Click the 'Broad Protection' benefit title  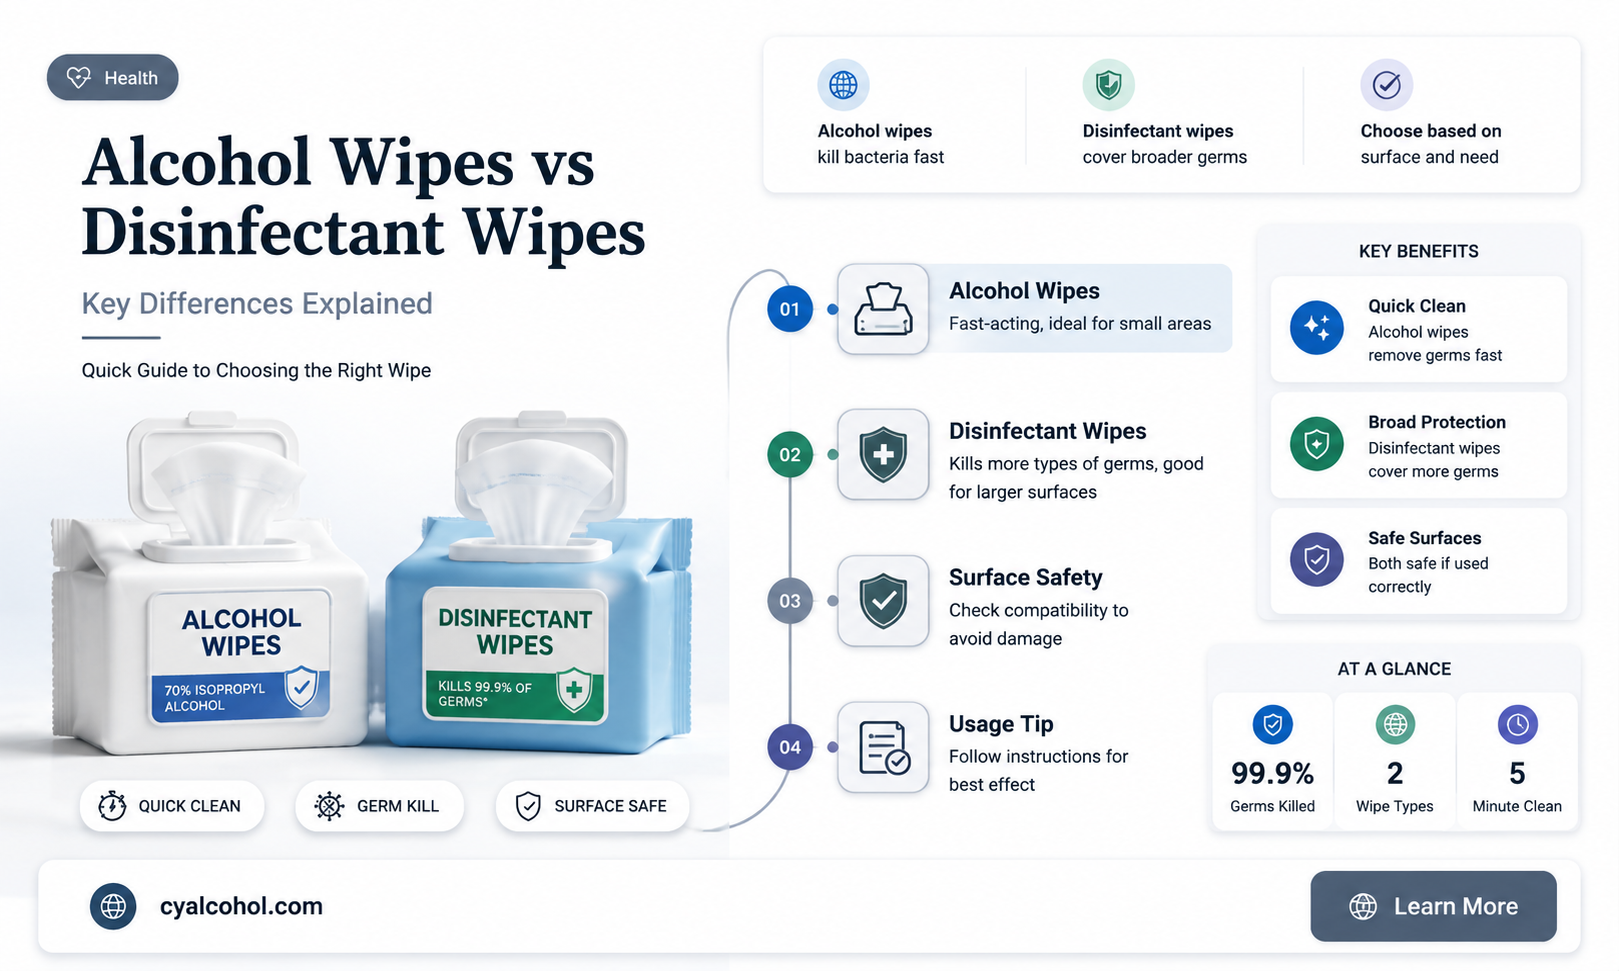1437,422
